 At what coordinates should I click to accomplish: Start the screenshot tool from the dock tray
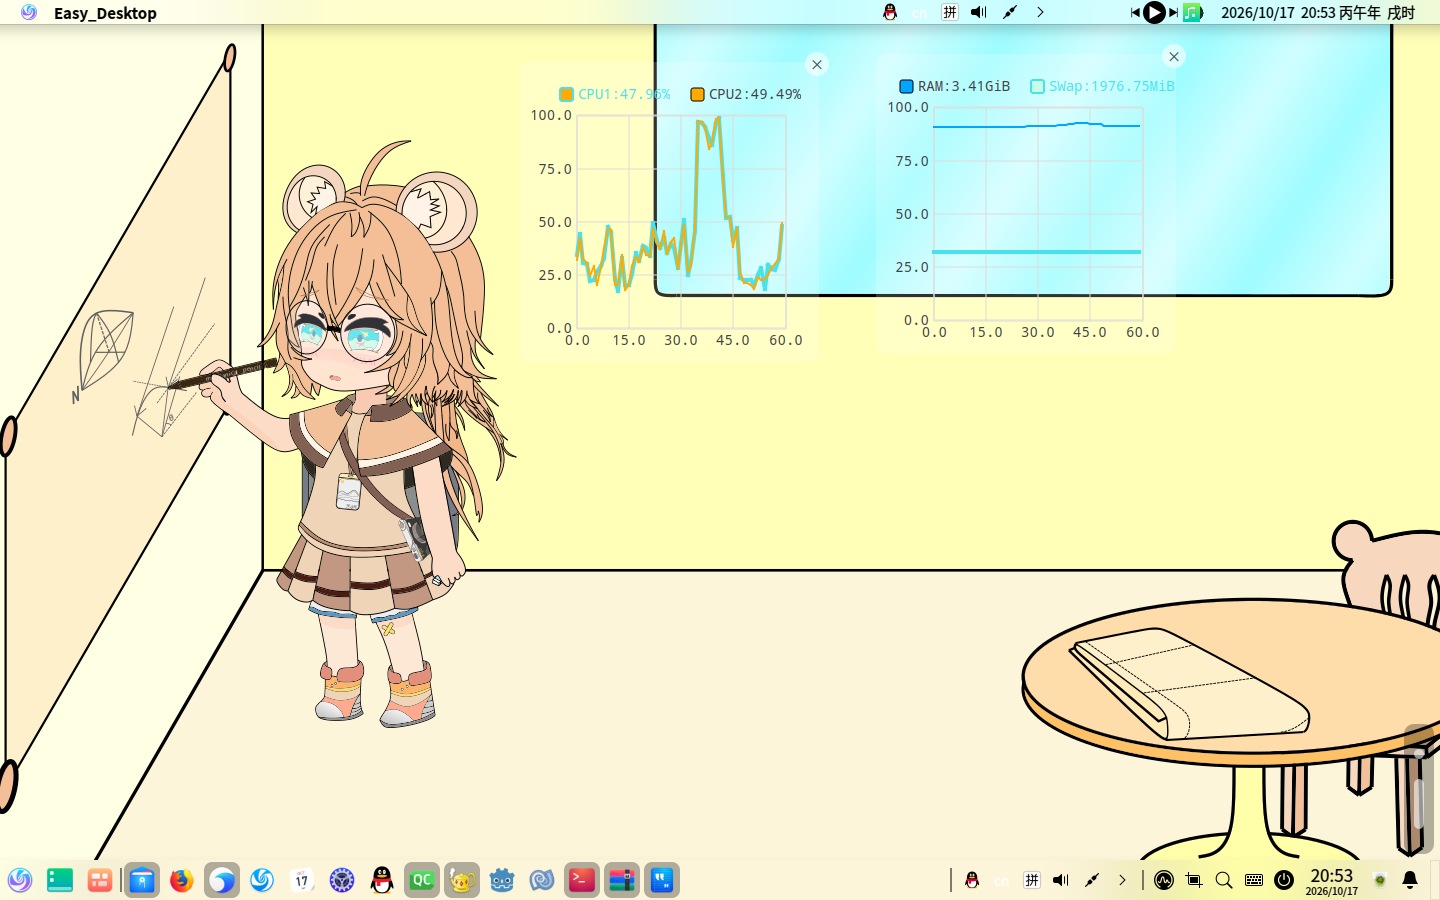[x=1194, y=880]
